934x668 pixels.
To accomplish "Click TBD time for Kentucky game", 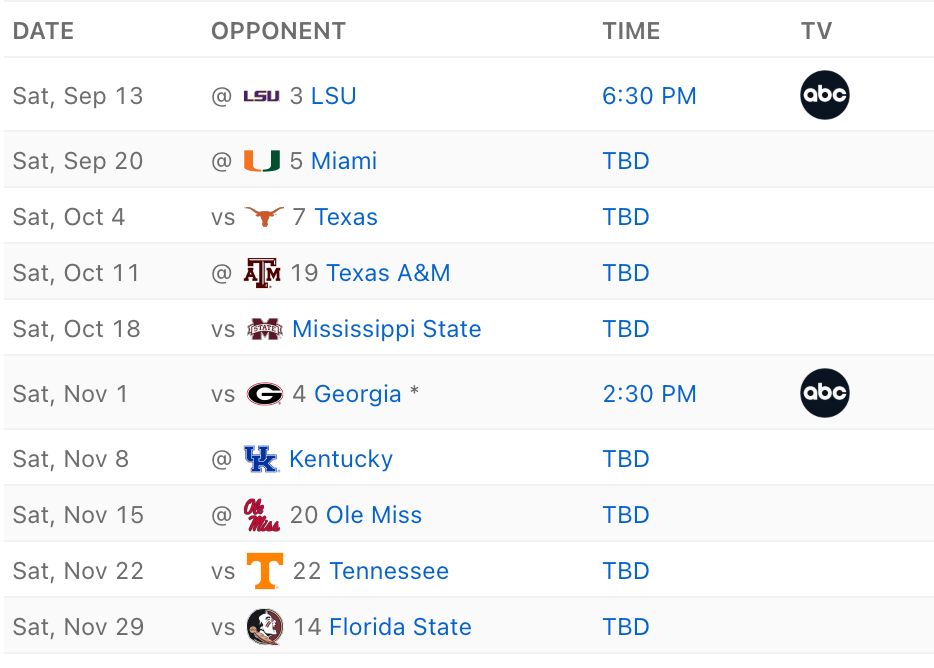I will pos(626,459).
